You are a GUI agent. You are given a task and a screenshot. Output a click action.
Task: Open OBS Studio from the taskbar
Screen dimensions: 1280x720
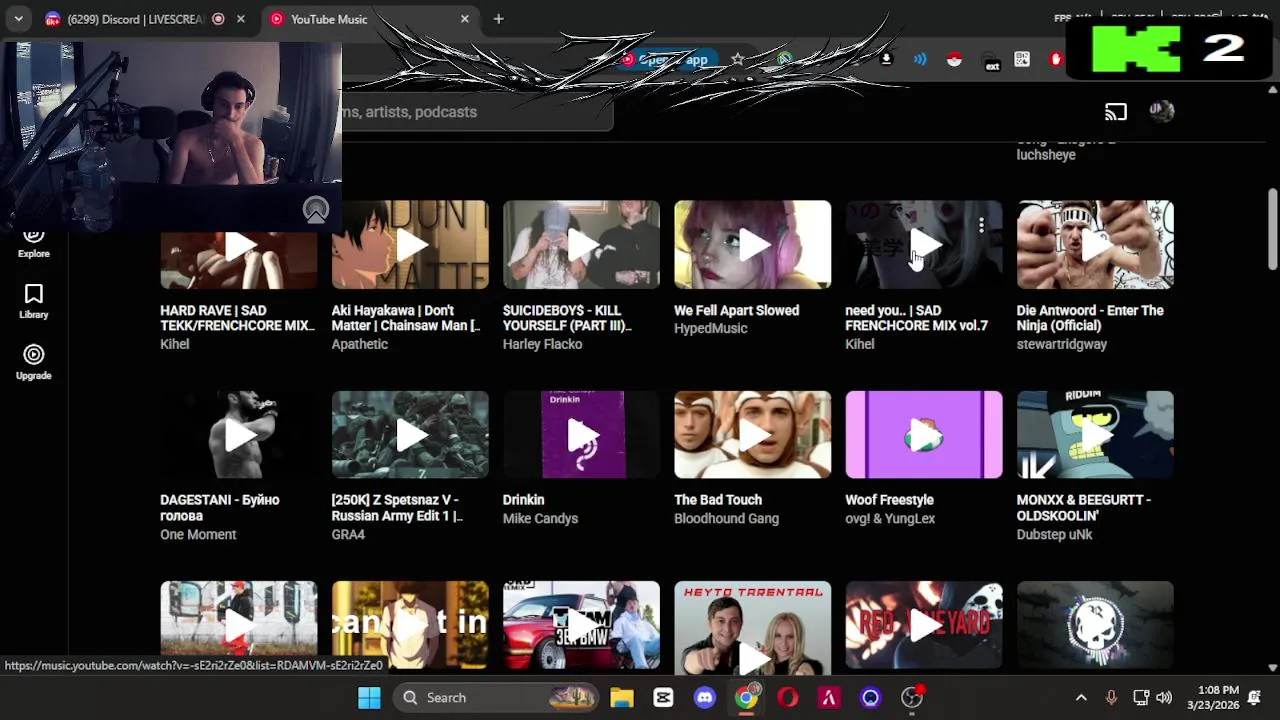click(912, 698)
